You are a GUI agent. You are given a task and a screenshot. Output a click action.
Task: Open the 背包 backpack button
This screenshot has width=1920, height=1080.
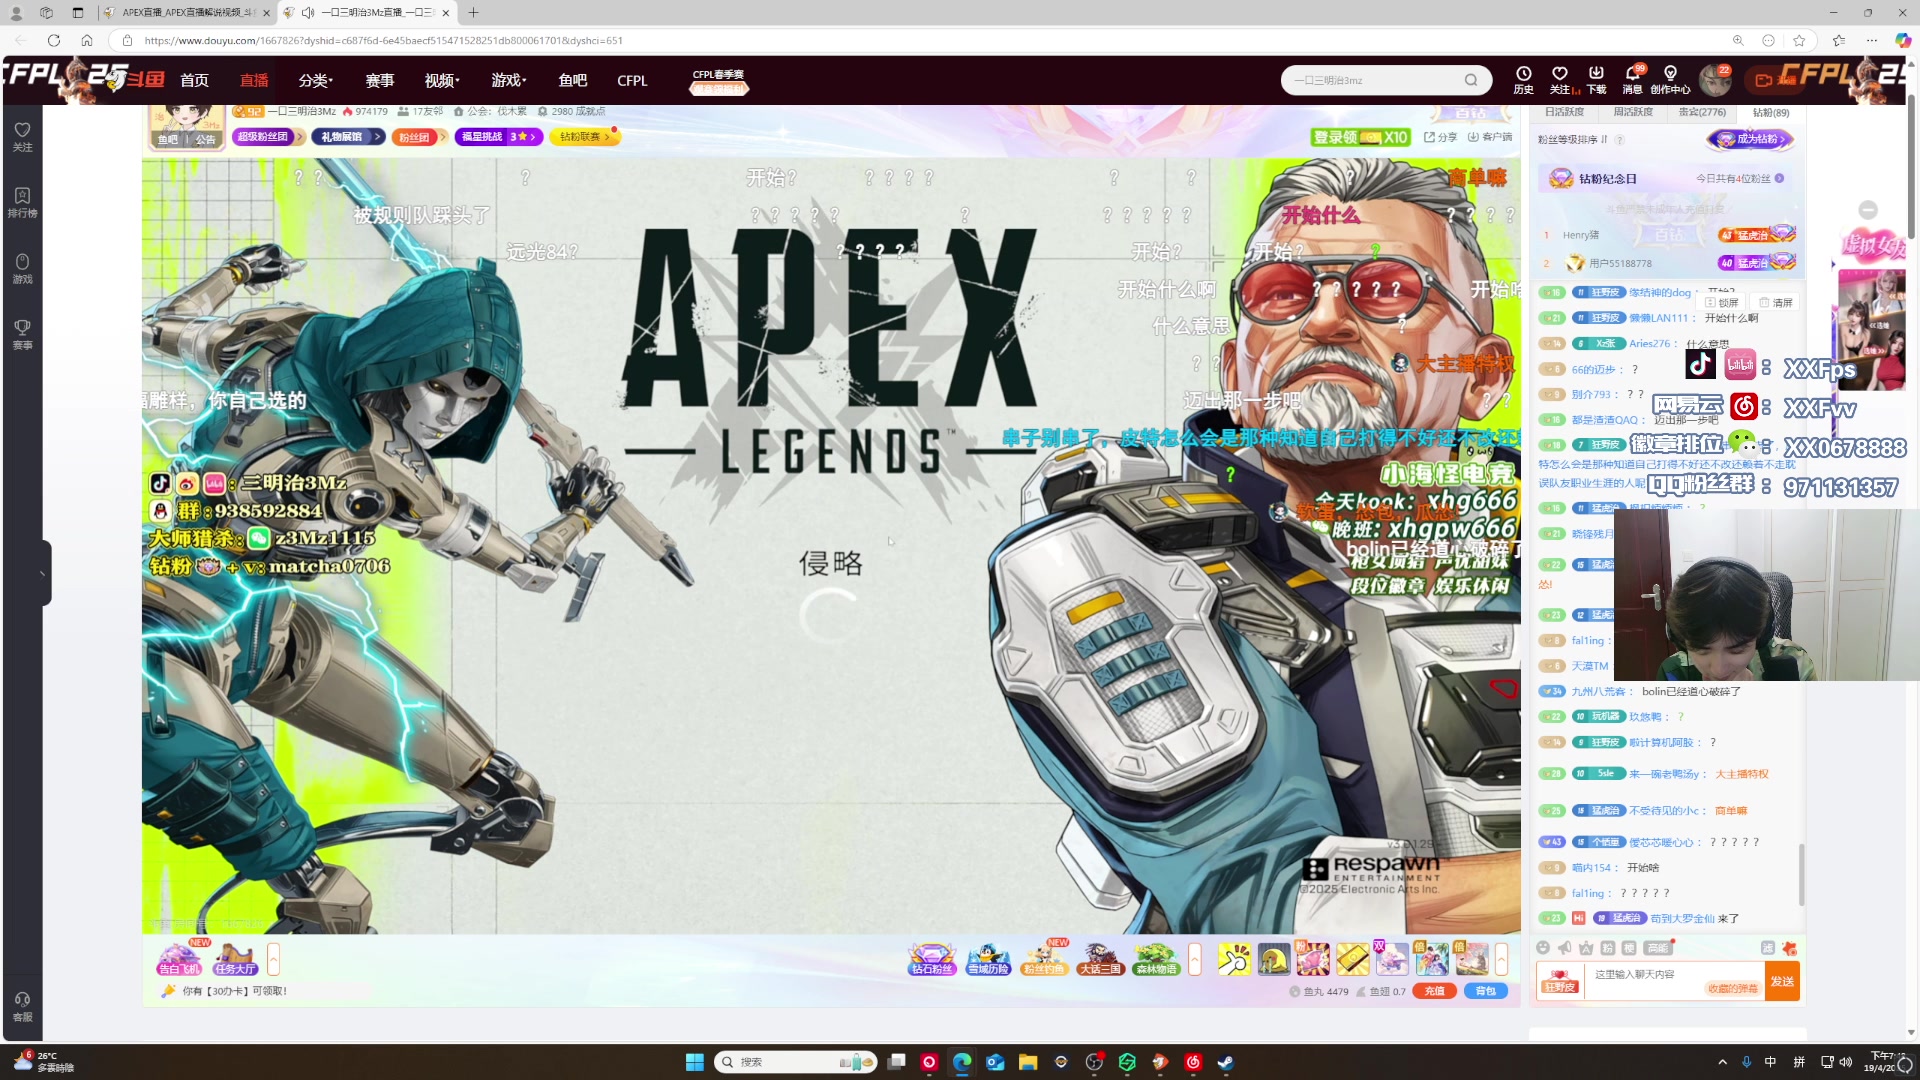pyautogui.click(x=1486, y=991)
